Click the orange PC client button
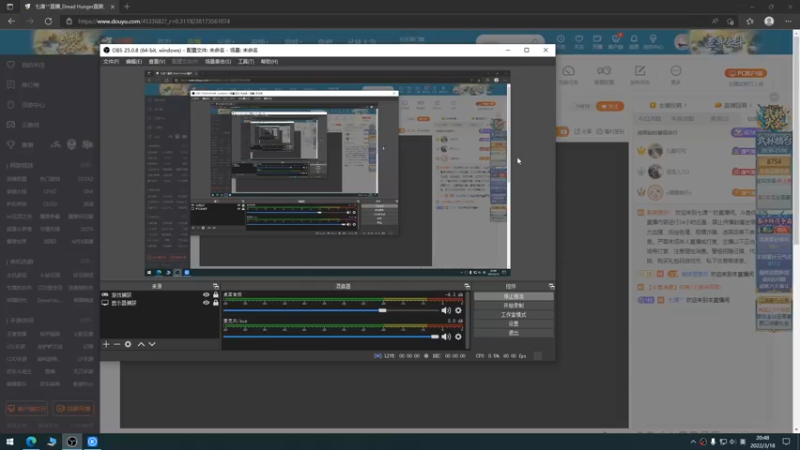This screenshot has height=450, width=800. [x=745, y=73]
